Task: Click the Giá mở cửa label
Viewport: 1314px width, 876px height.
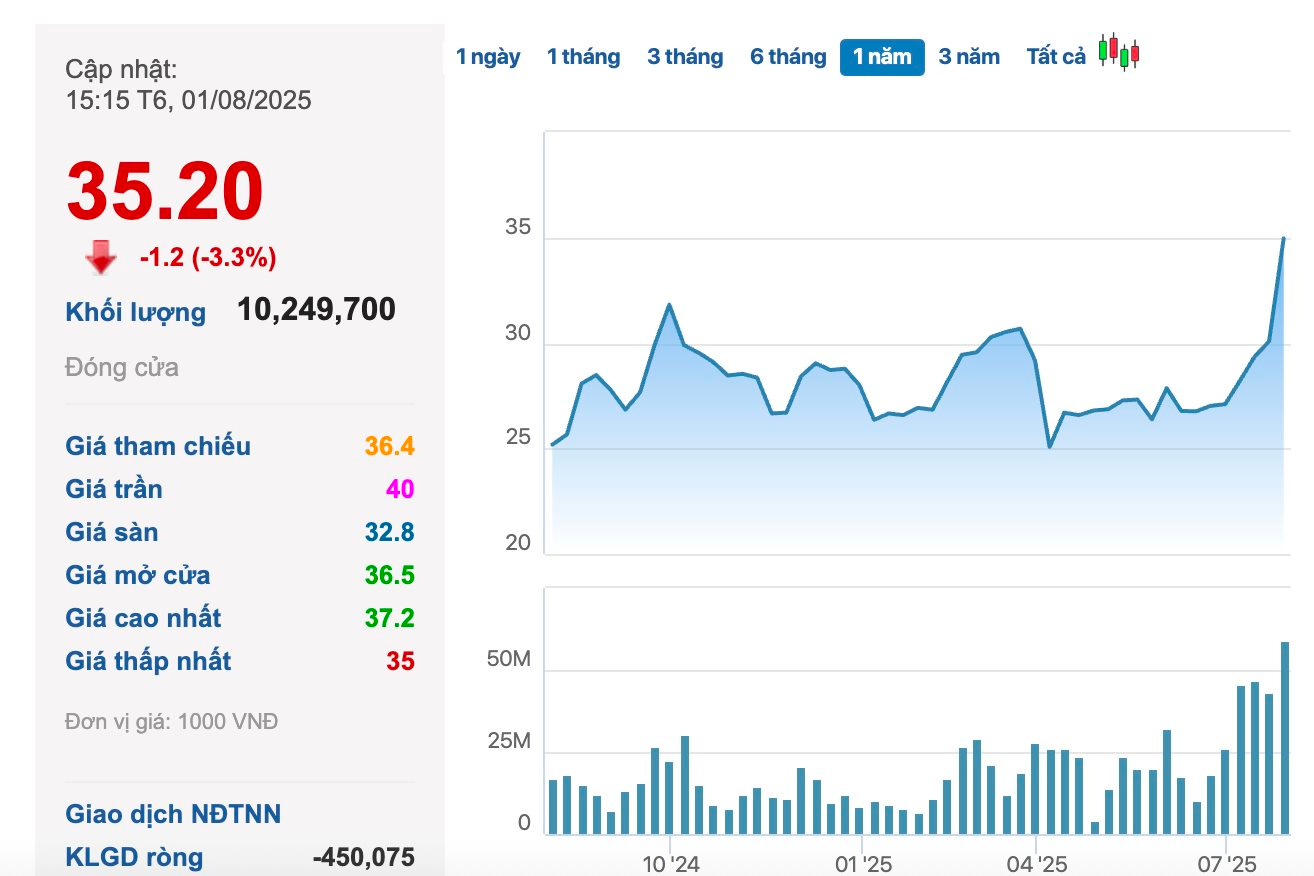Action: click(138, 575)
